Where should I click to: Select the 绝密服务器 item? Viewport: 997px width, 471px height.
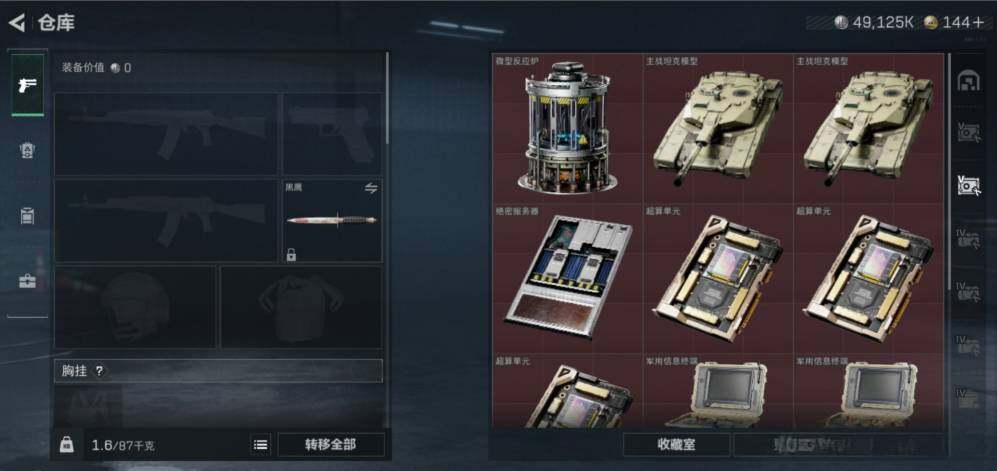567,278
